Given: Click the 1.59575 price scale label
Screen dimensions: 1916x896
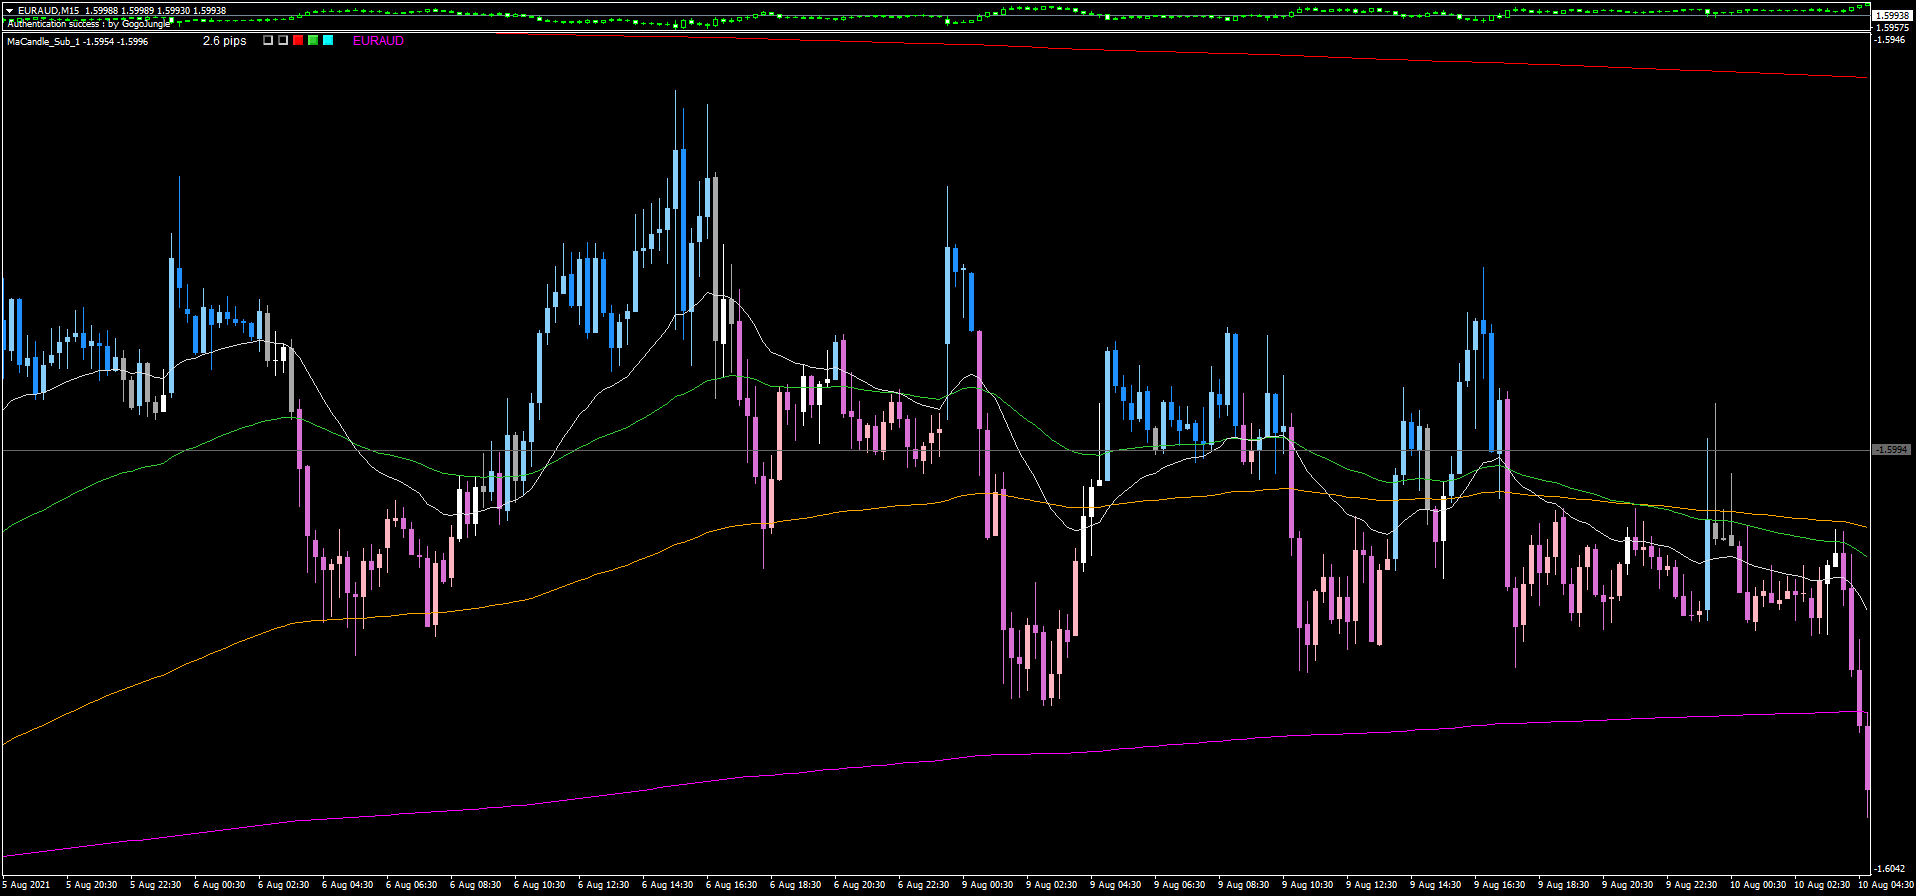Looking at the screenshot, I should click(x=1891, y=28).
